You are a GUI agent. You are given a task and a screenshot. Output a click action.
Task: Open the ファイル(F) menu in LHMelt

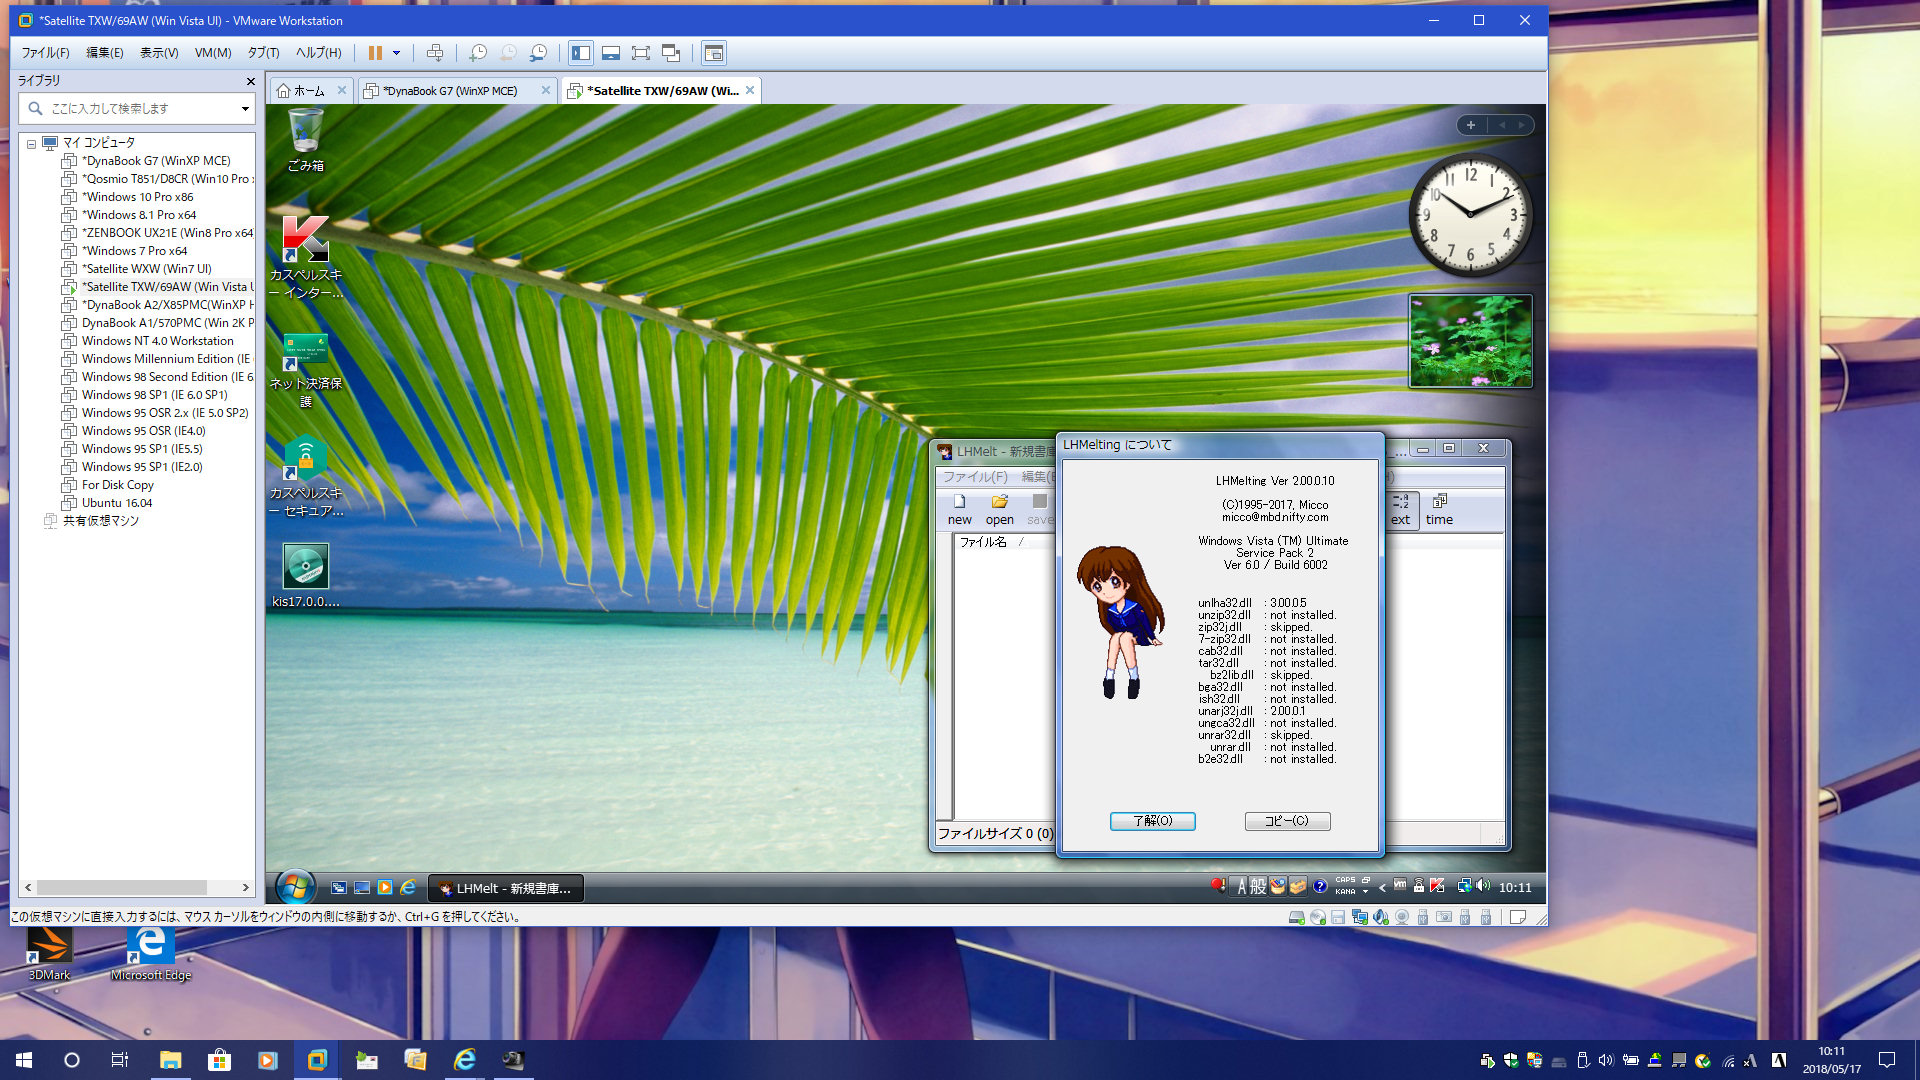(975, 477)
